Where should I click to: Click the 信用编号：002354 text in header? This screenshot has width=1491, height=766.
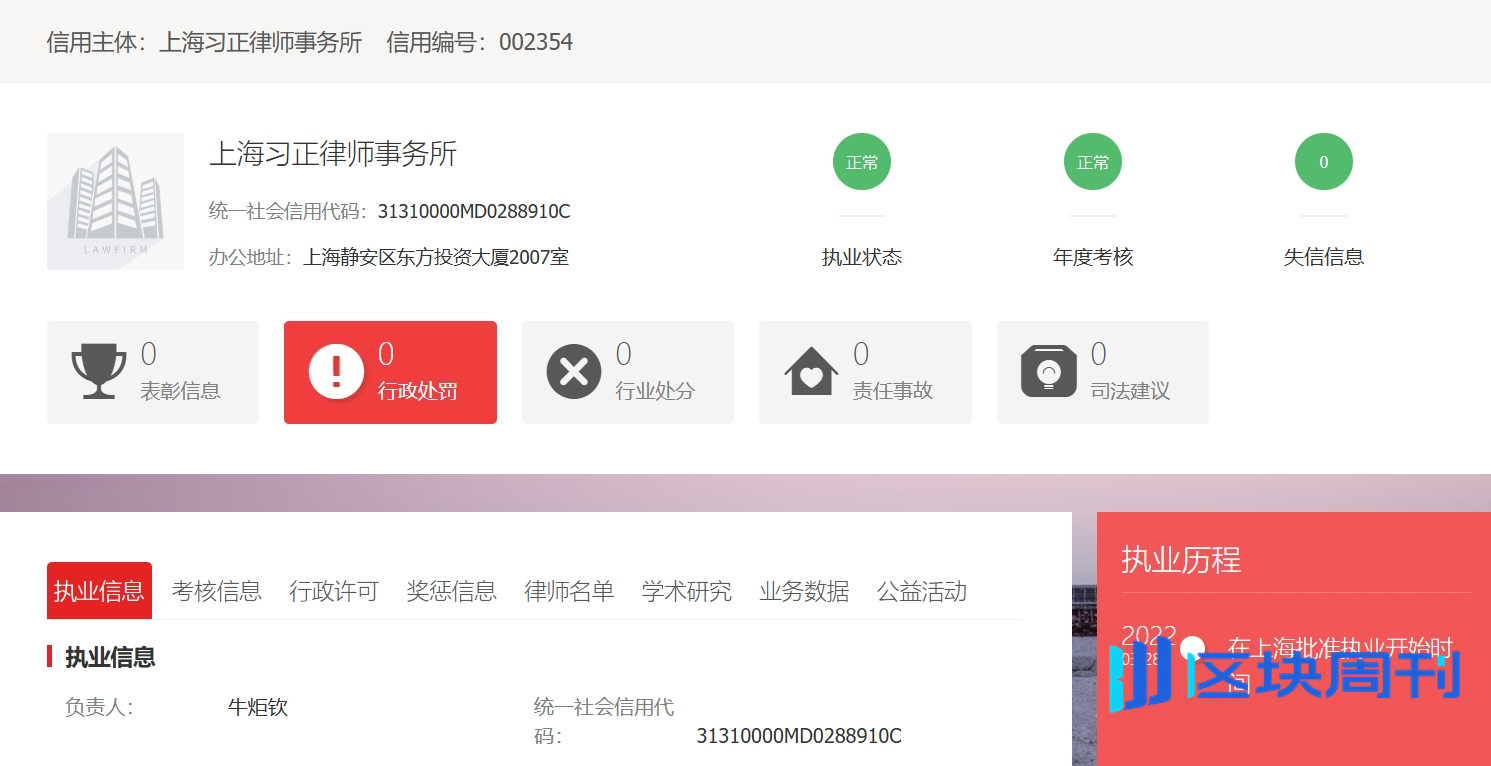pyautogui.click(x=480, y=42)
